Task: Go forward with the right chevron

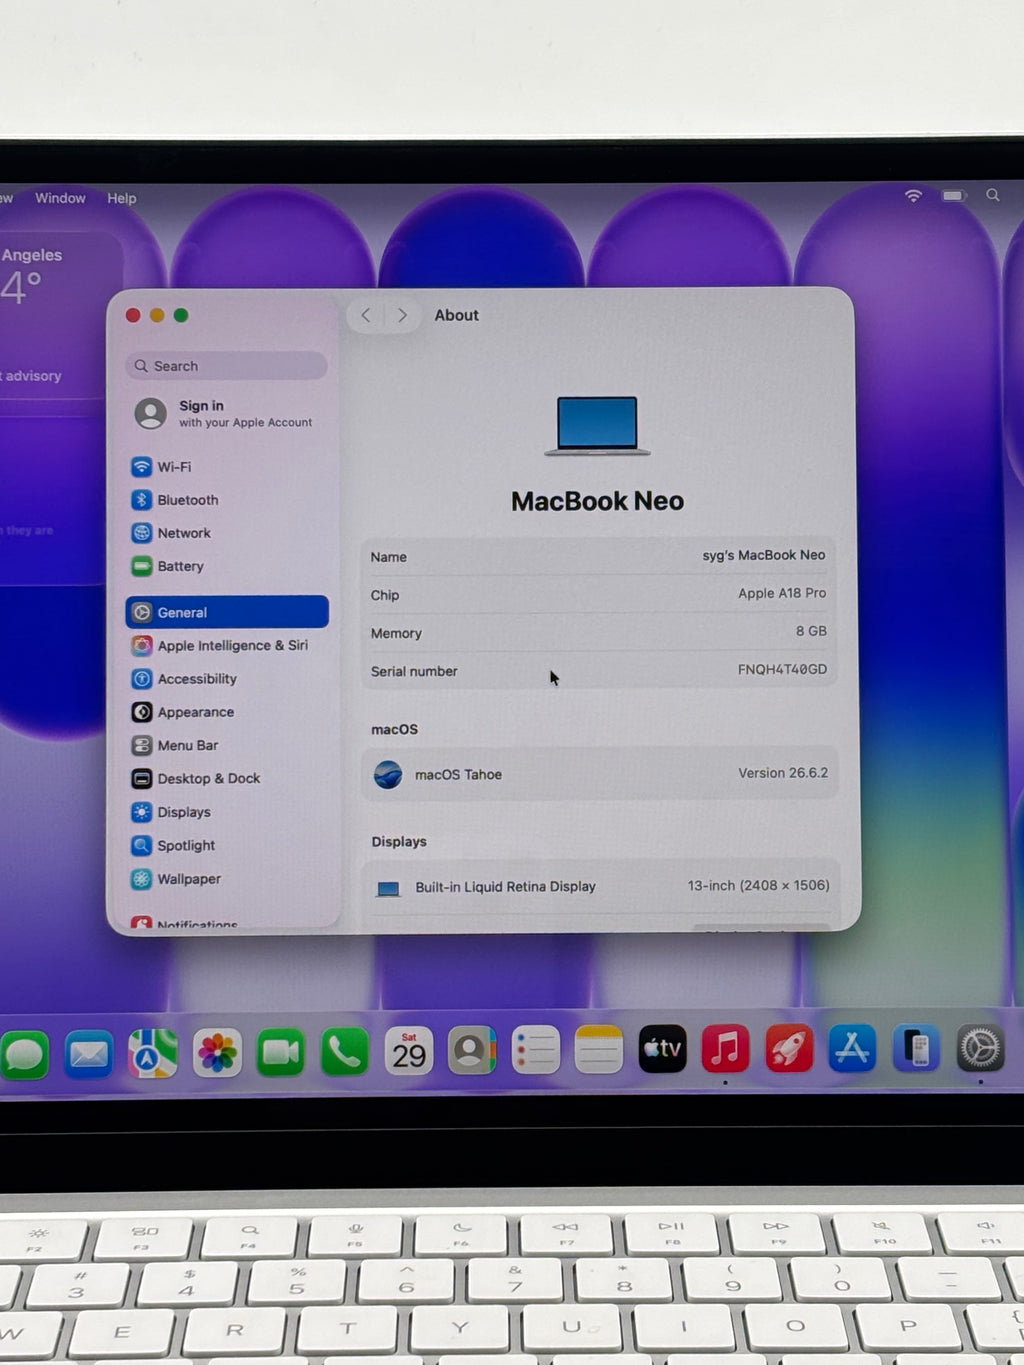Action: [x=402, y=315]
